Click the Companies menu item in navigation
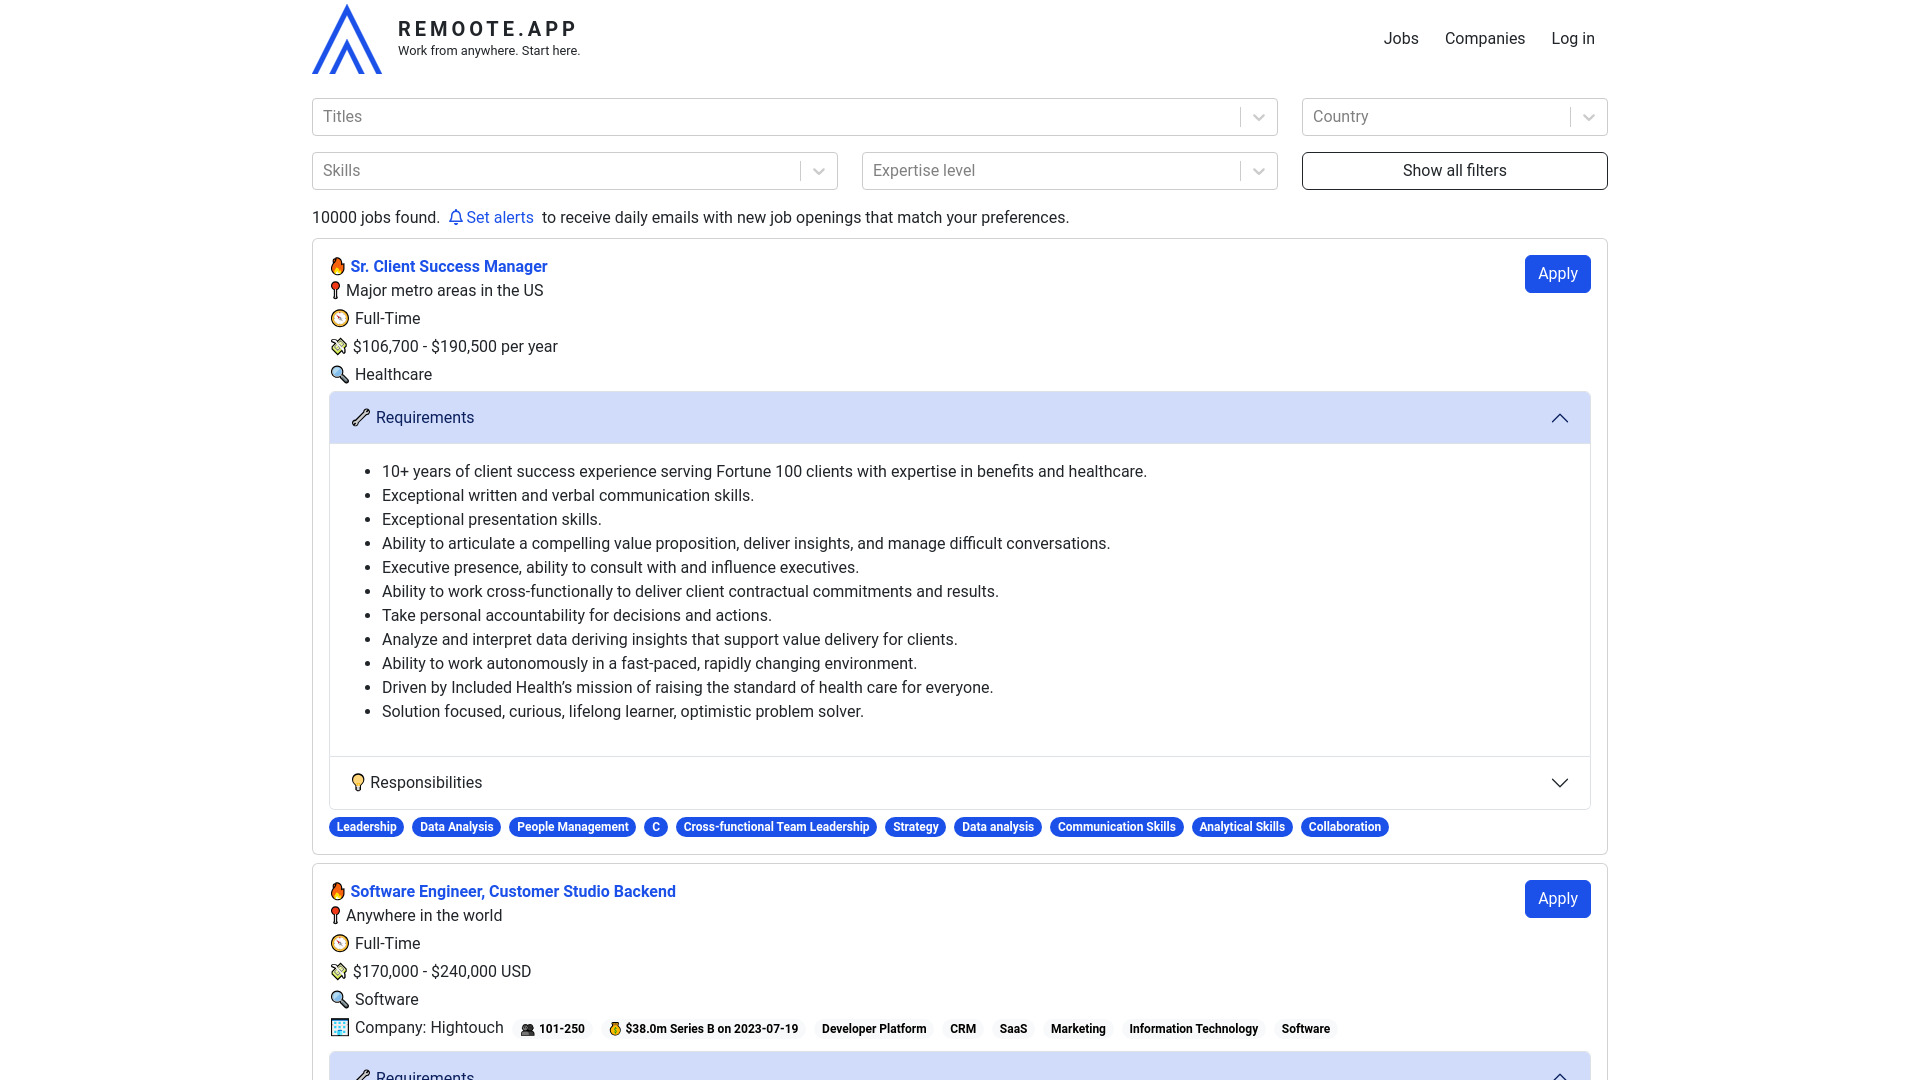The image size is (1920, 1080). click(1484, 38)
